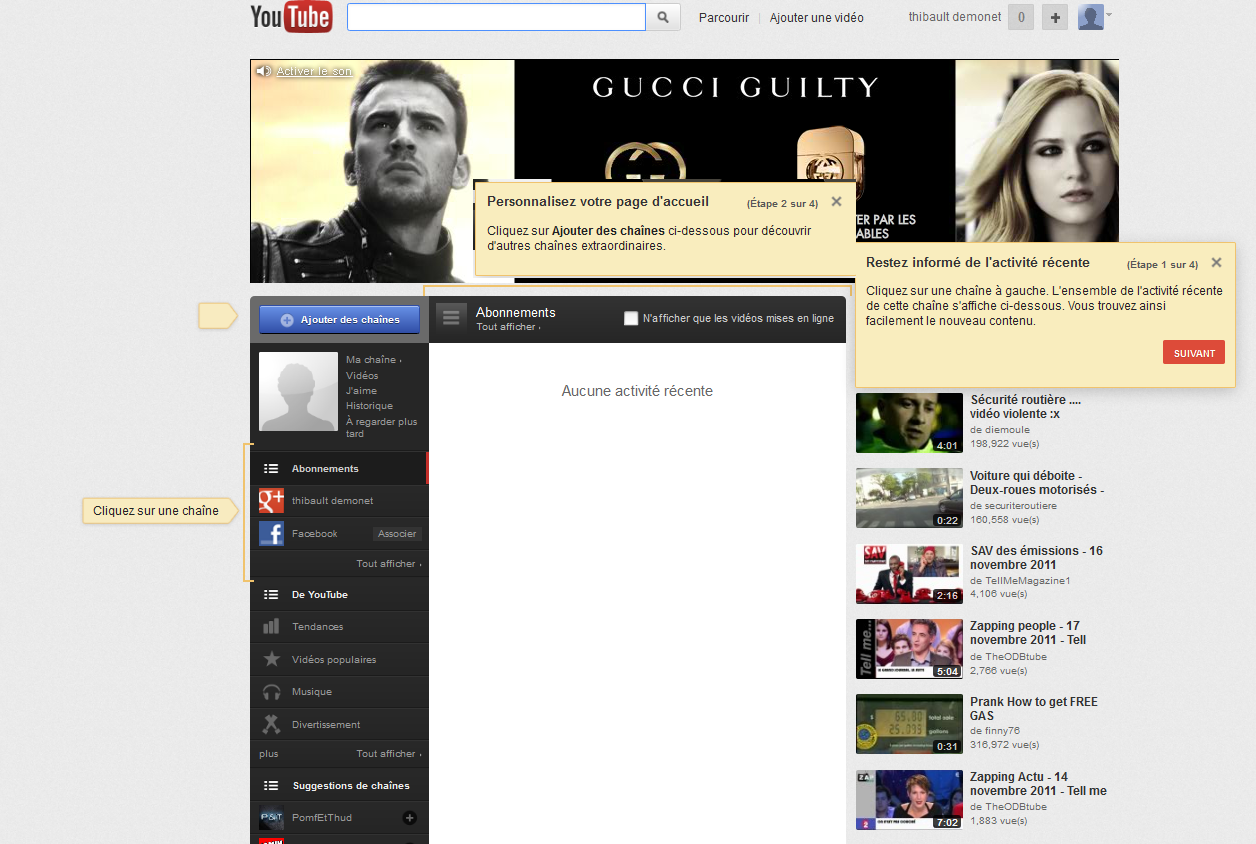Image resolution: width=1256 pixels, height=844 pixels.
Task: Select Tendances in the sidebar
Action: [317, 627]
